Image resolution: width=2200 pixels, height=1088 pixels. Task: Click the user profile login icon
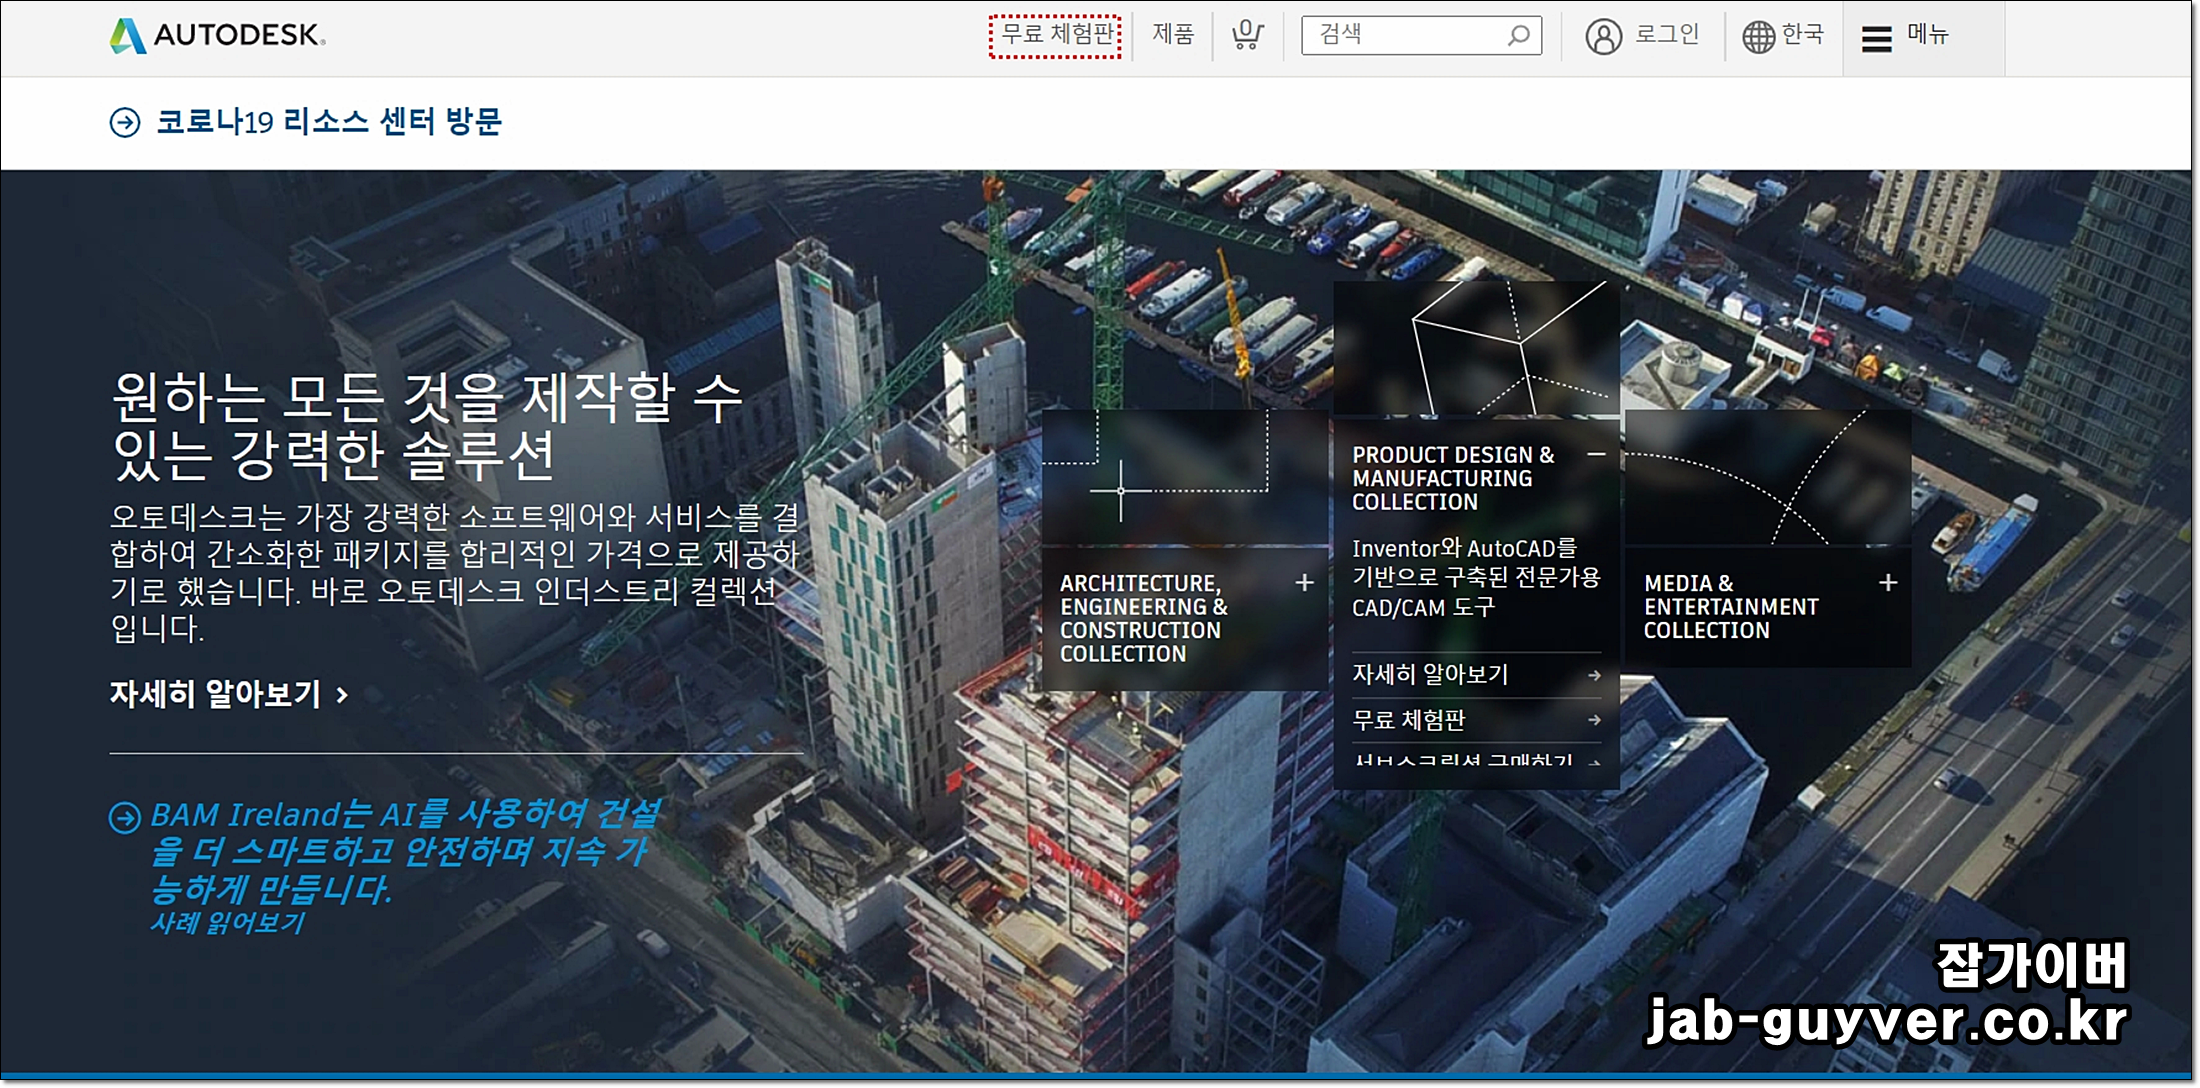(1603, 37)
